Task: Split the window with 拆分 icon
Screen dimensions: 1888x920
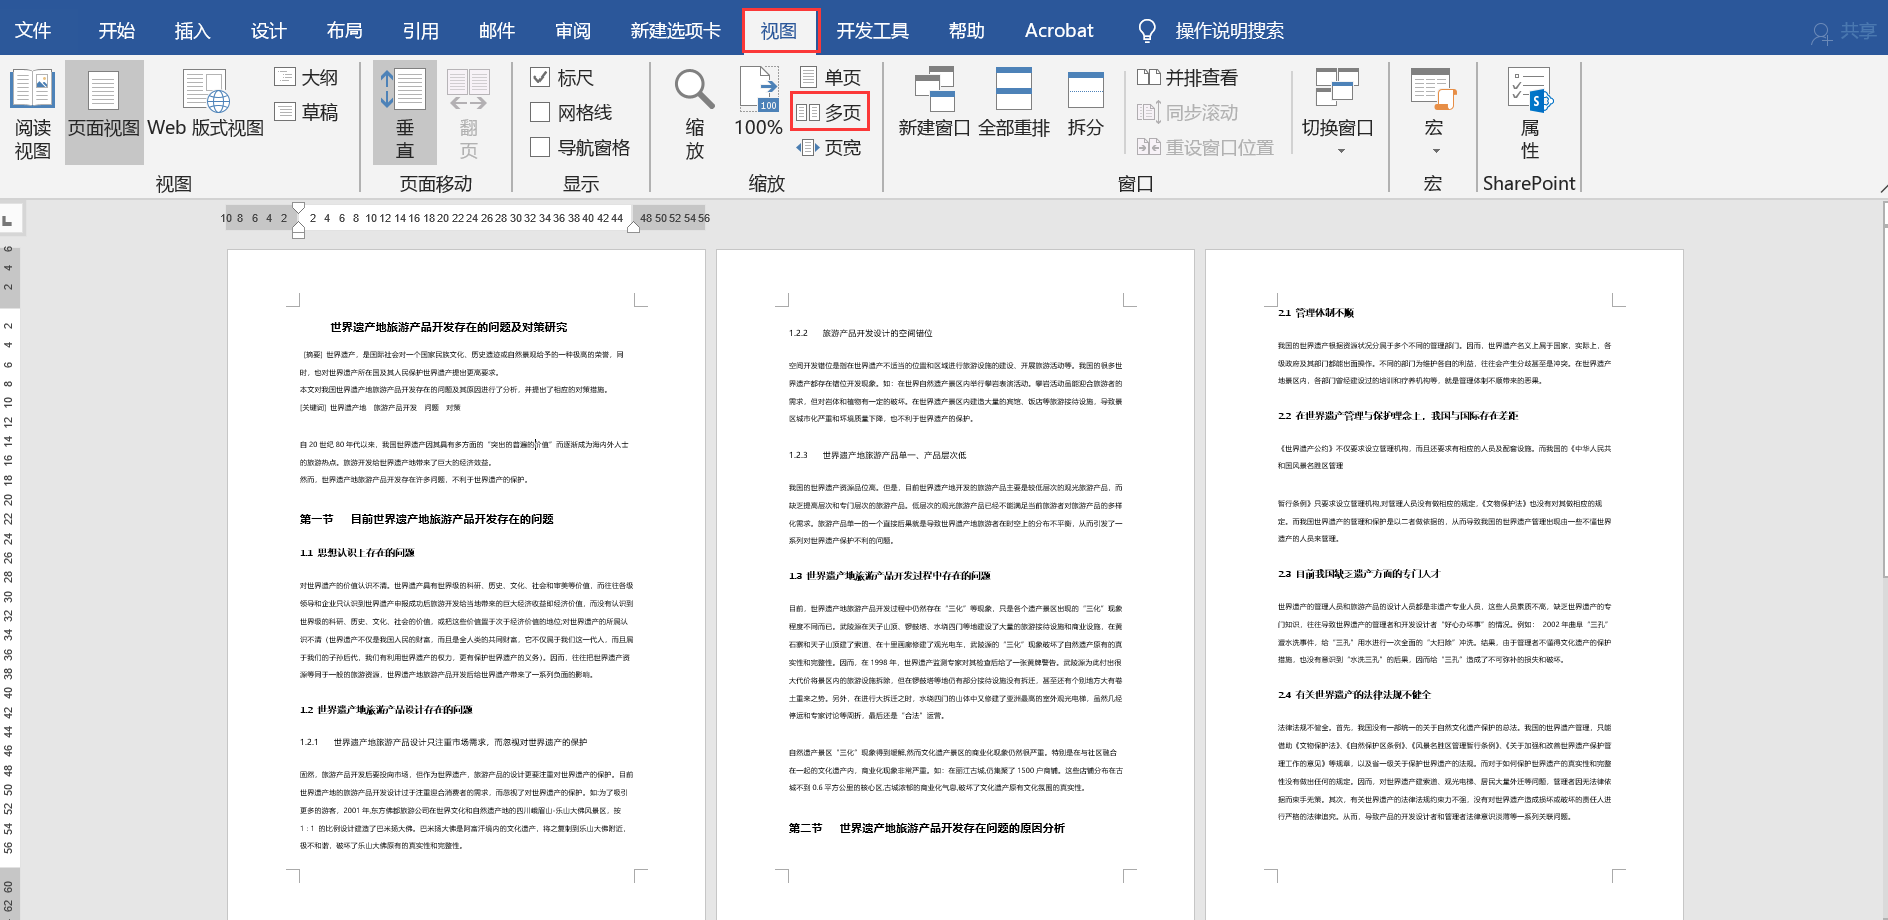Action: (1085, 91)
